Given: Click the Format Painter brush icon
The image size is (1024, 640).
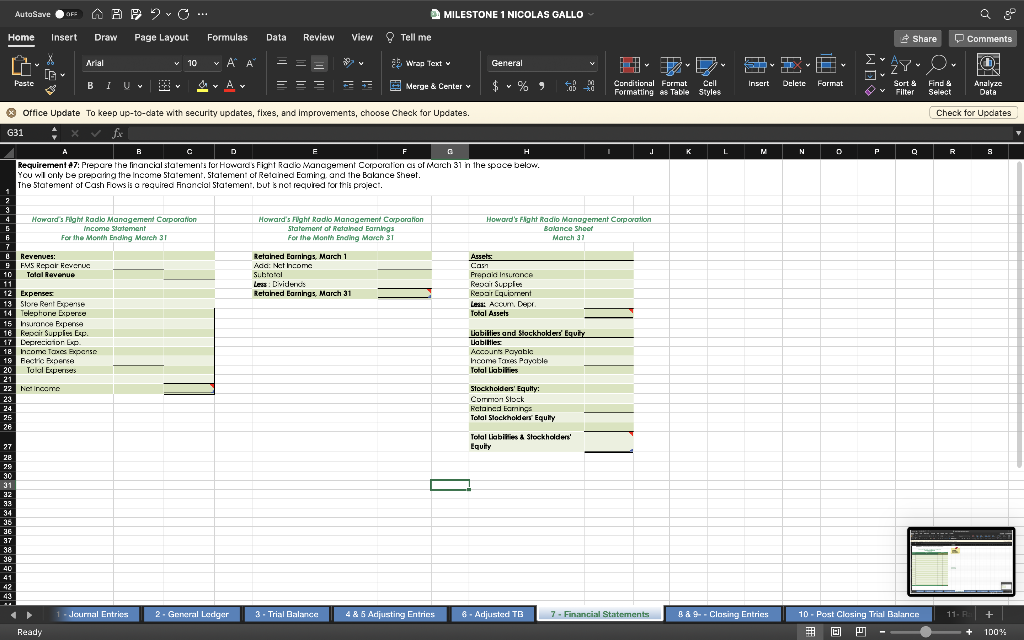Looking at the screenshot, I should tap(50, 89).
